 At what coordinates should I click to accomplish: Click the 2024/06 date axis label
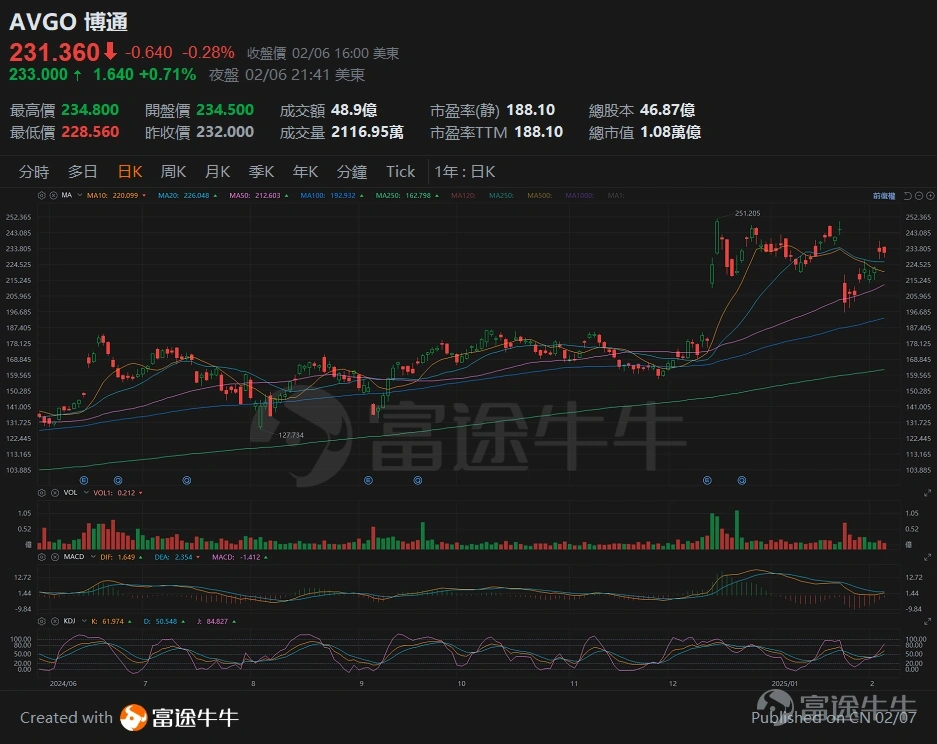pyautogui.click(x=63, y=684)
